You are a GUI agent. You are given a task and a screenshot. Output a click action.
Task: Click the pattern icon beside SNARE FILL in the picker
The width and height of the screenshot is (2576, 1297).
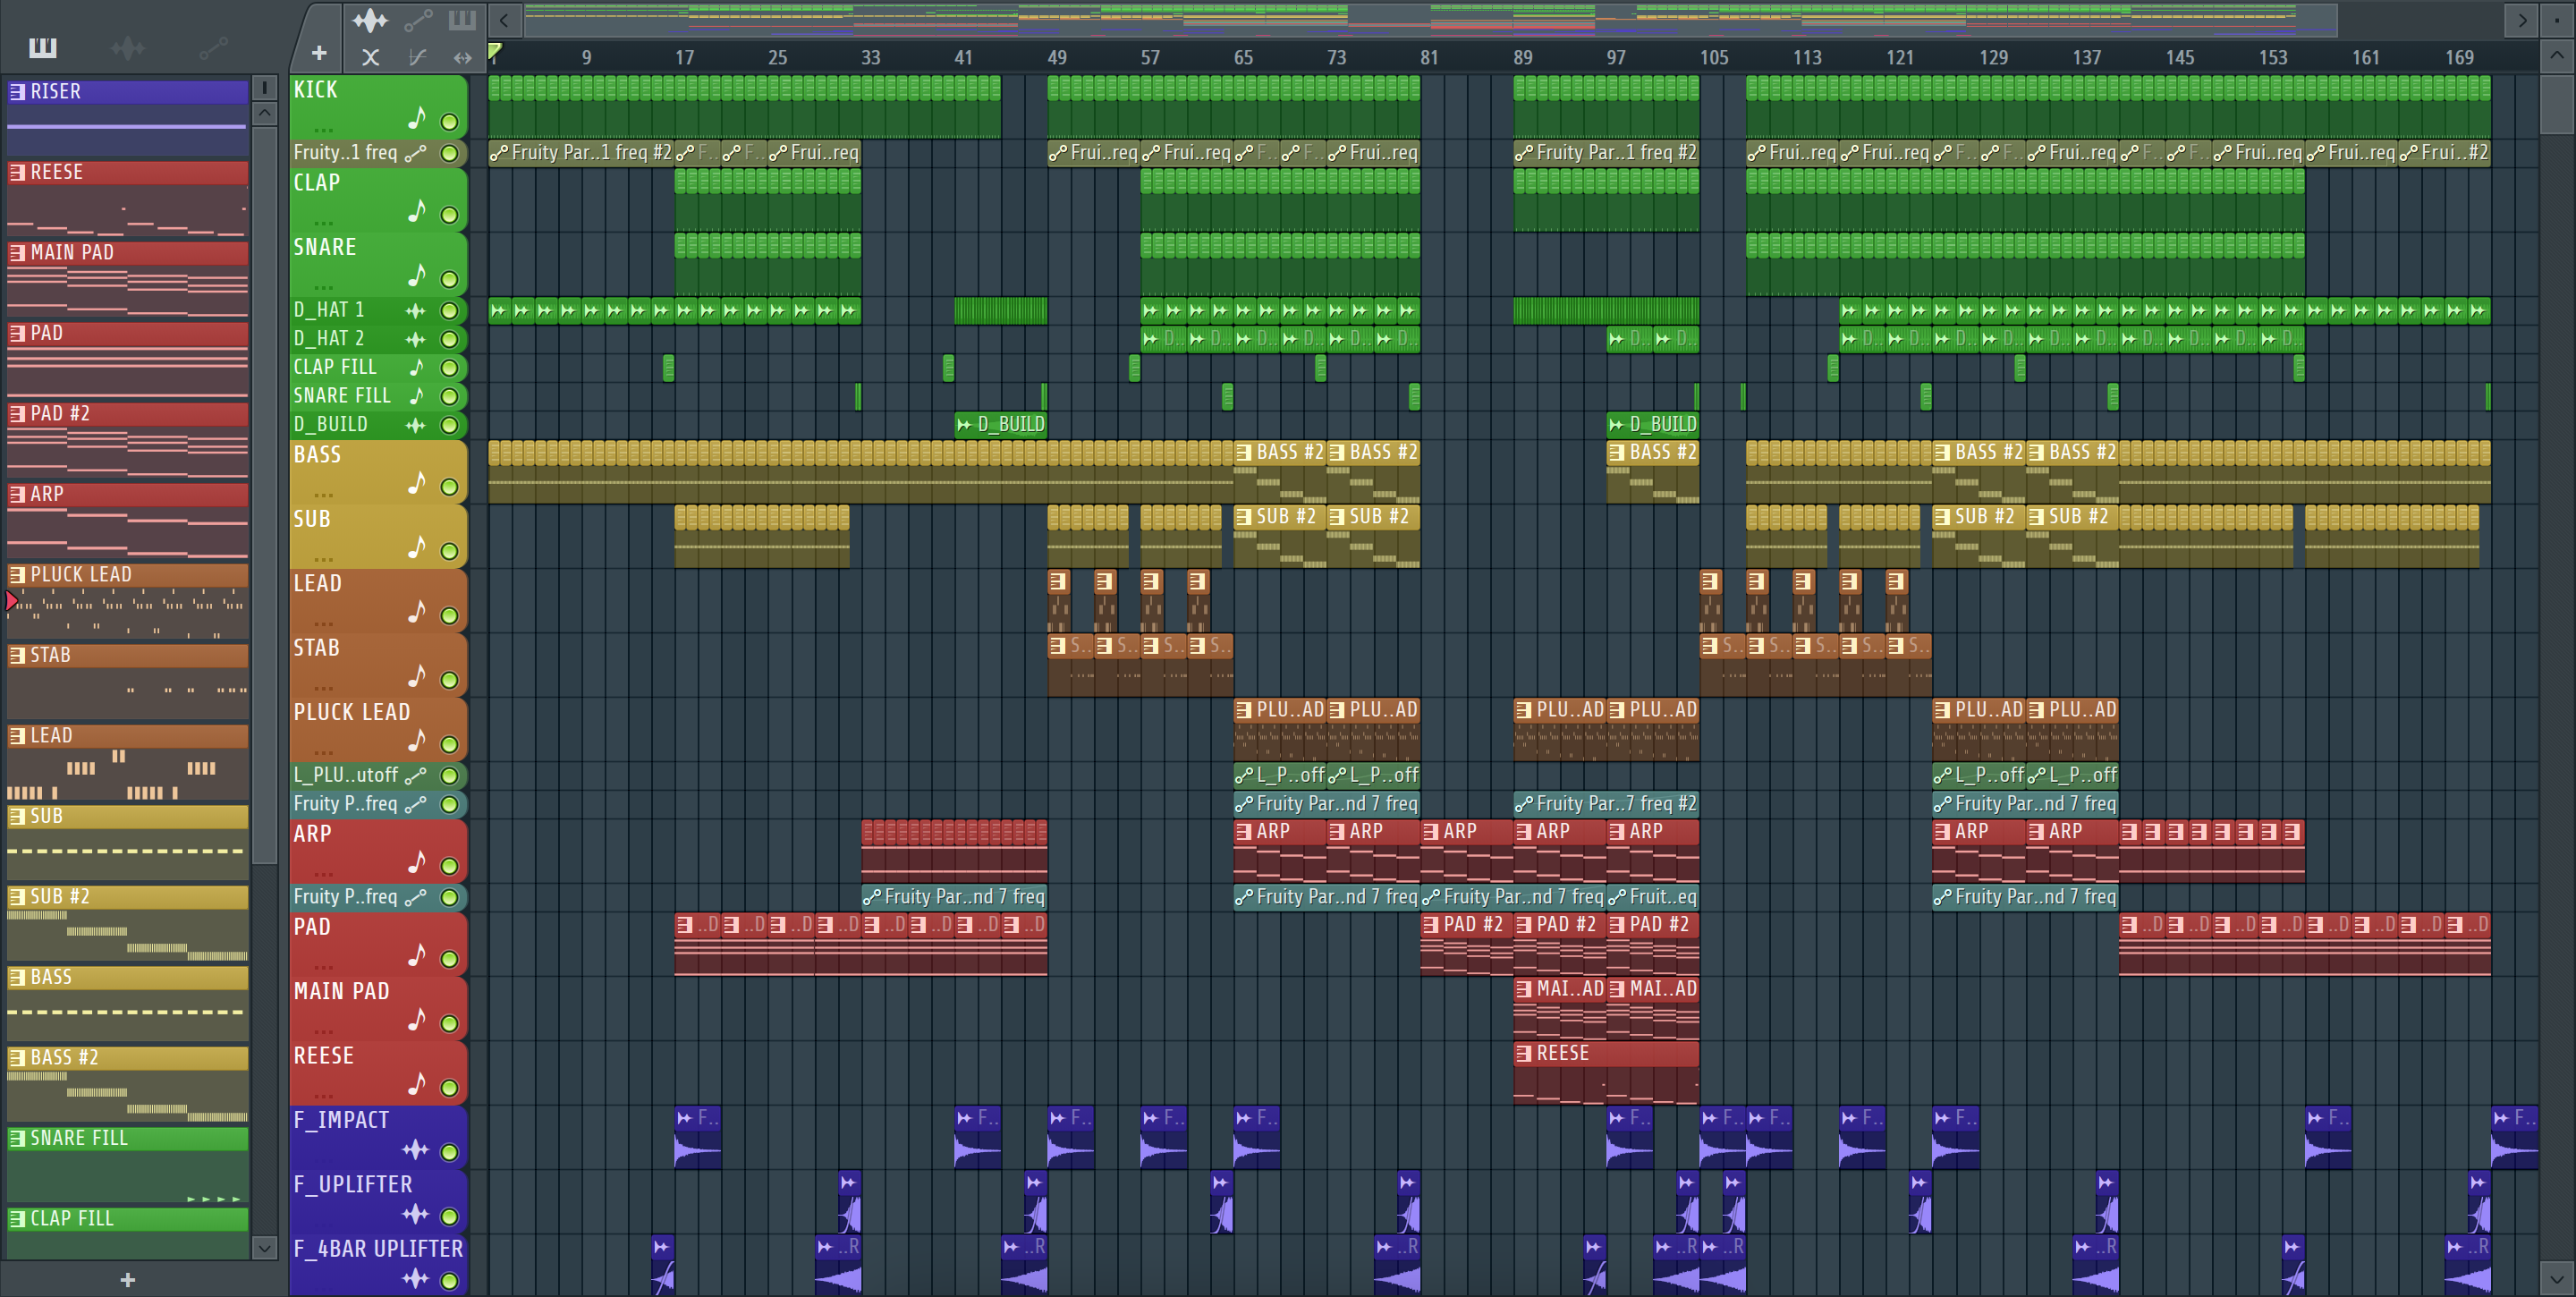pyautogui.click(x=17, y=1138)
